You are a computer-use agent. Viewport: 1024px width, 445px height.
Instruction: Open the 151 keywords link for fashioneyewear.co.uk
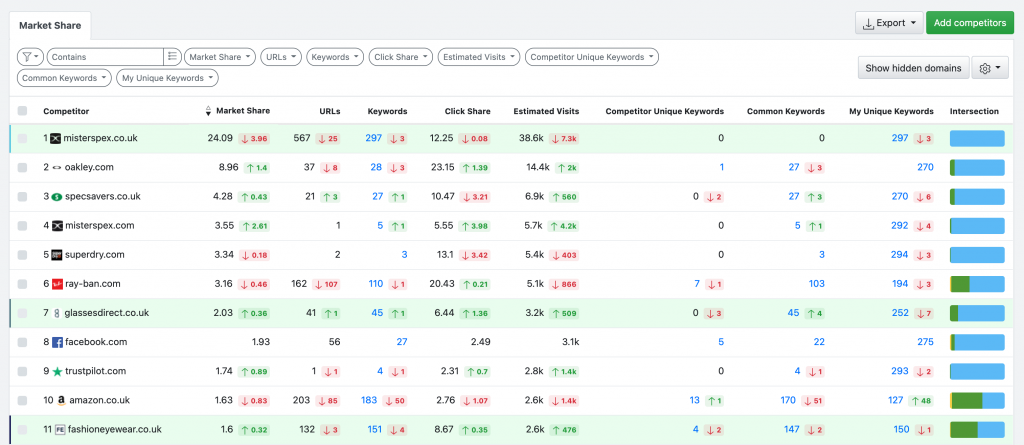(x=375, y=429)
